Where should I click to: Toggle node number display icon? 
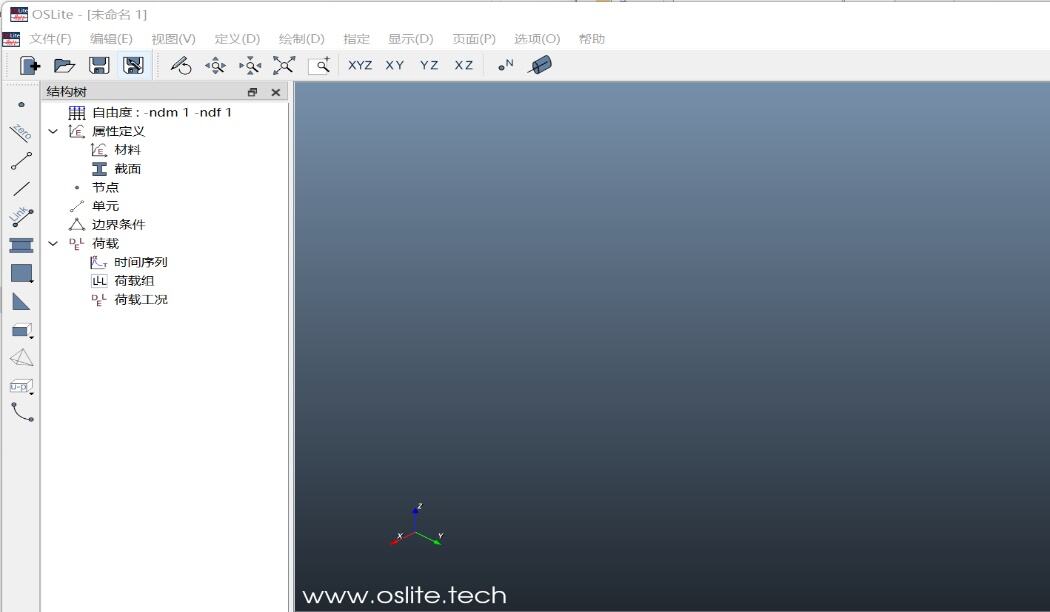pyautogui.click(x=506, y=65)
